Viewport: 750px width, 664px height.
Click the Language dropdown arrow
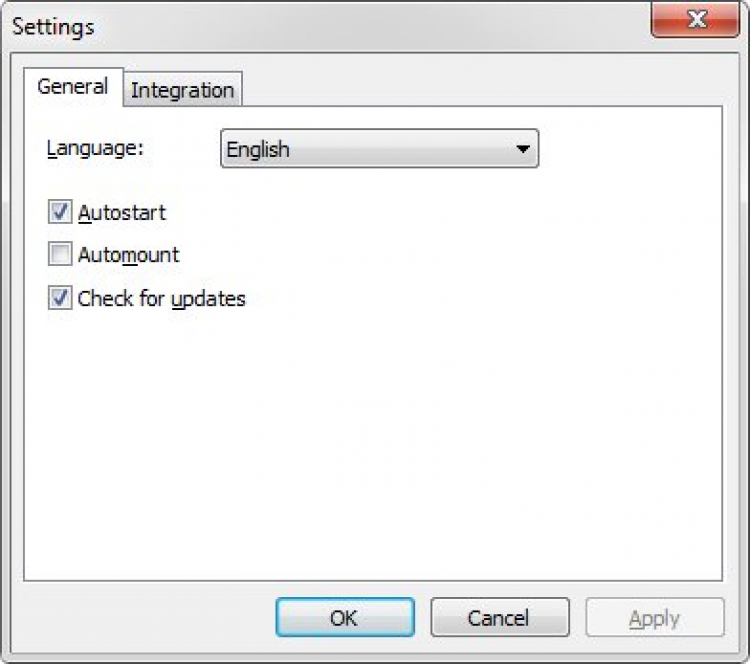(x=522, y=149)
